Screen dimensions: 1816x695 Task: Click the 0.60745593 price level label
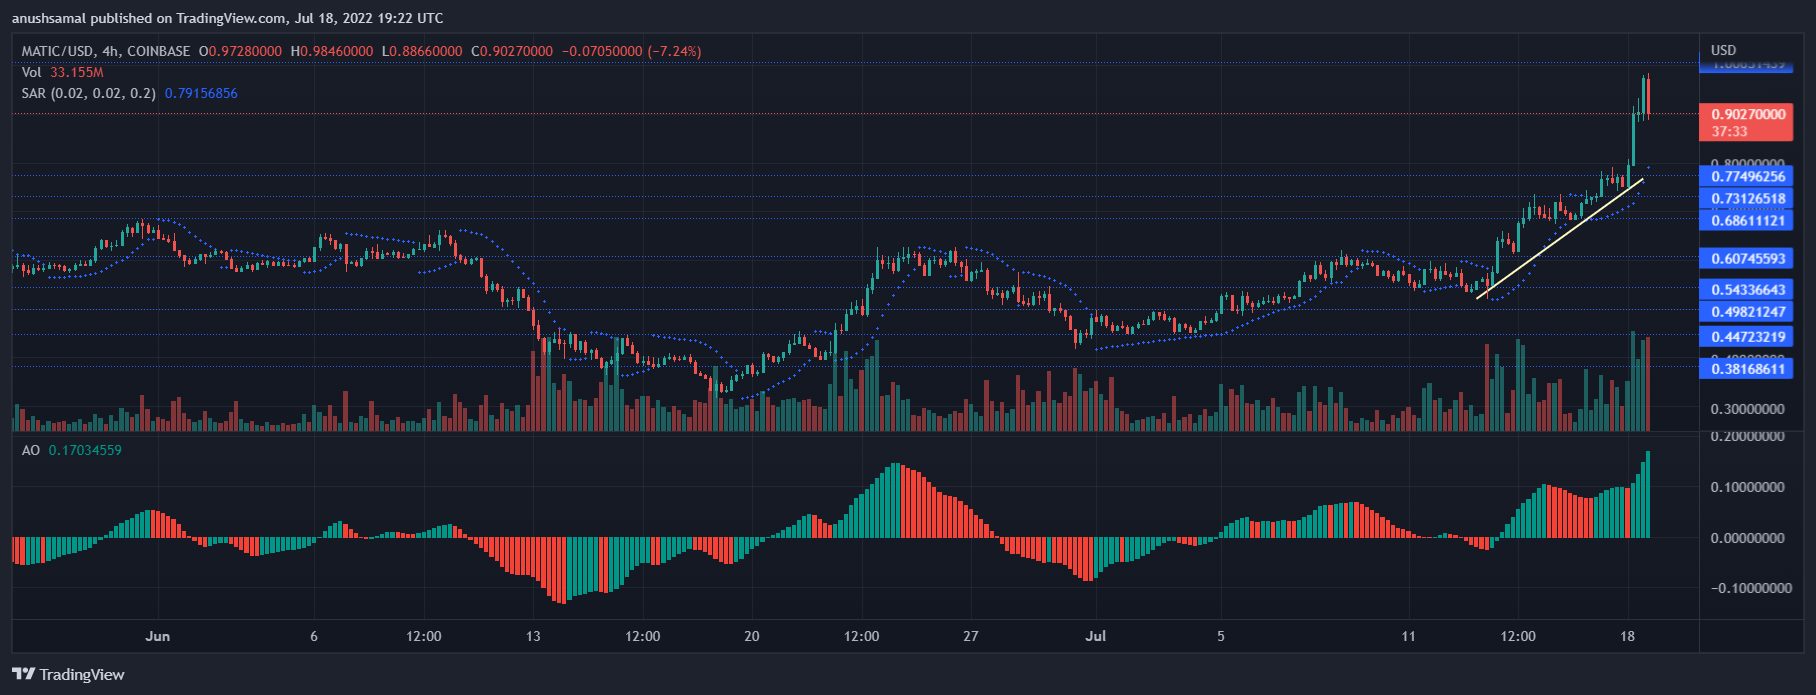pyautogui.click(x=1746, y=258)
